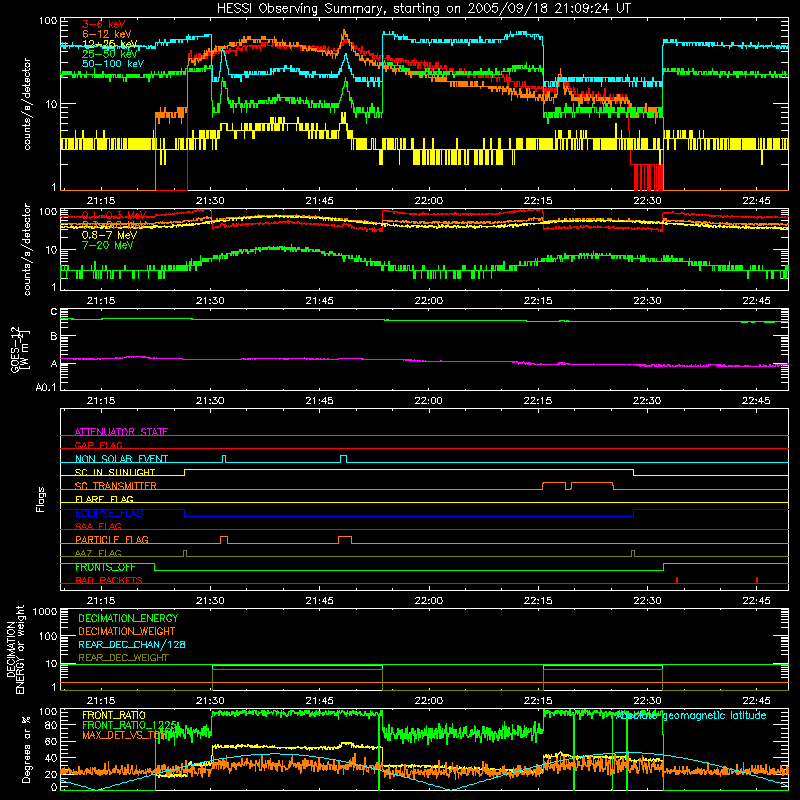Select the 40 tick on Degrees axis
Screen dimensions: 800x800
51,758
